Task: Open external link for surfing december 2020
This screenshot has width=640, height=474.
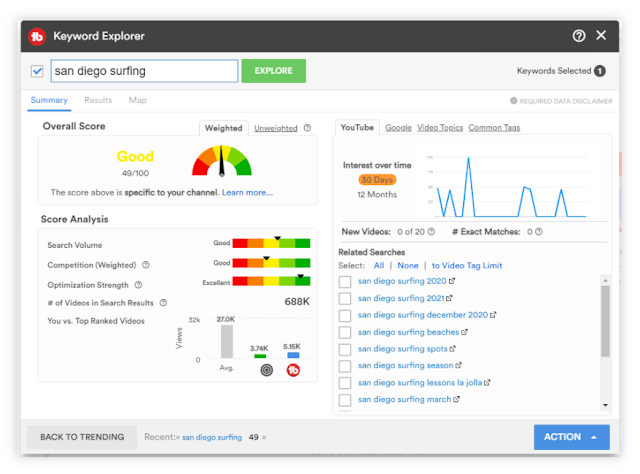Action: (x=493, y=315)
